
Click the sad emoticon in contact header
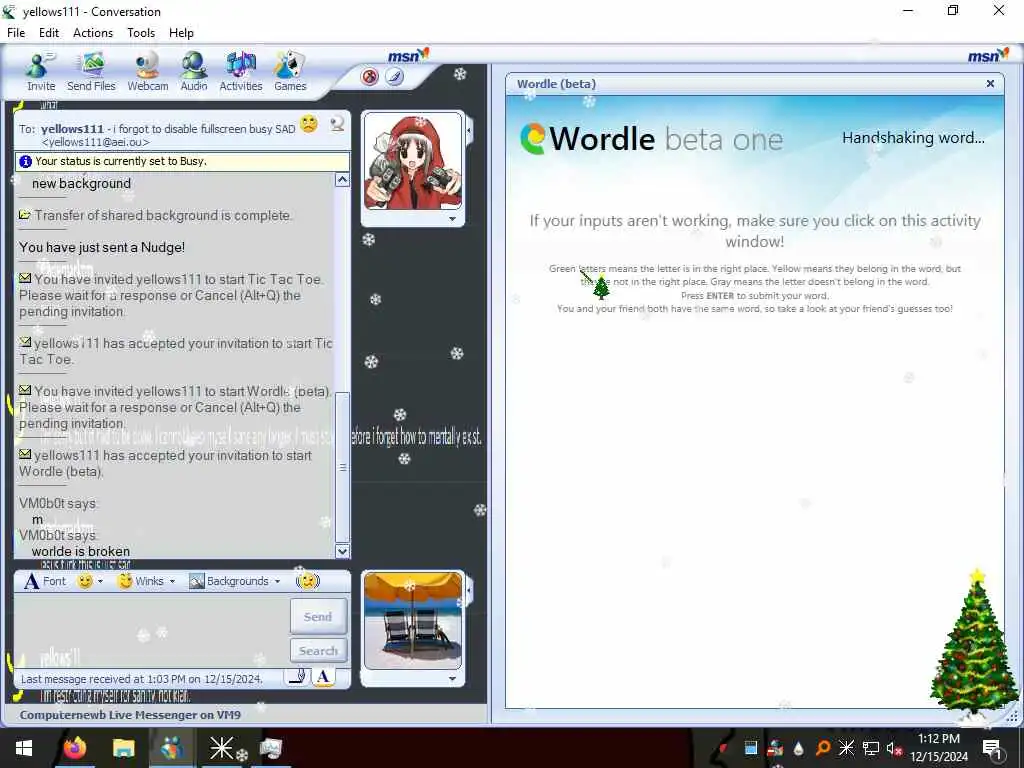point(309,123)
